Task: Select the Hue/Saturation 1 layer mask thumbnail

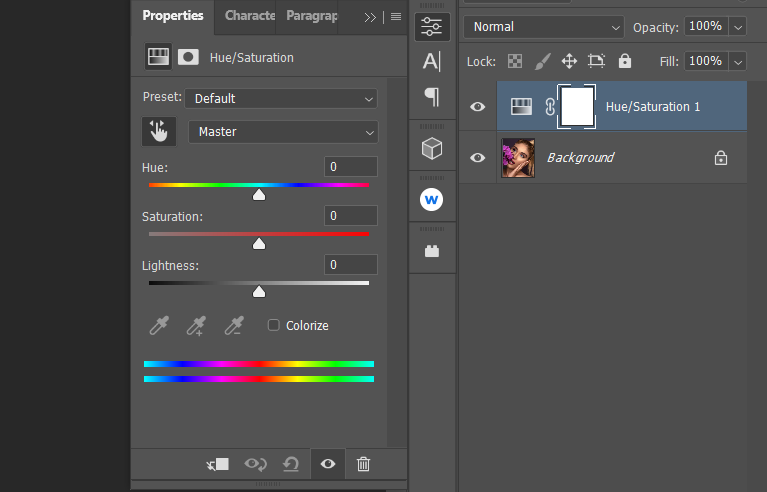Action: pyautogui.click(x=578, y=107)
